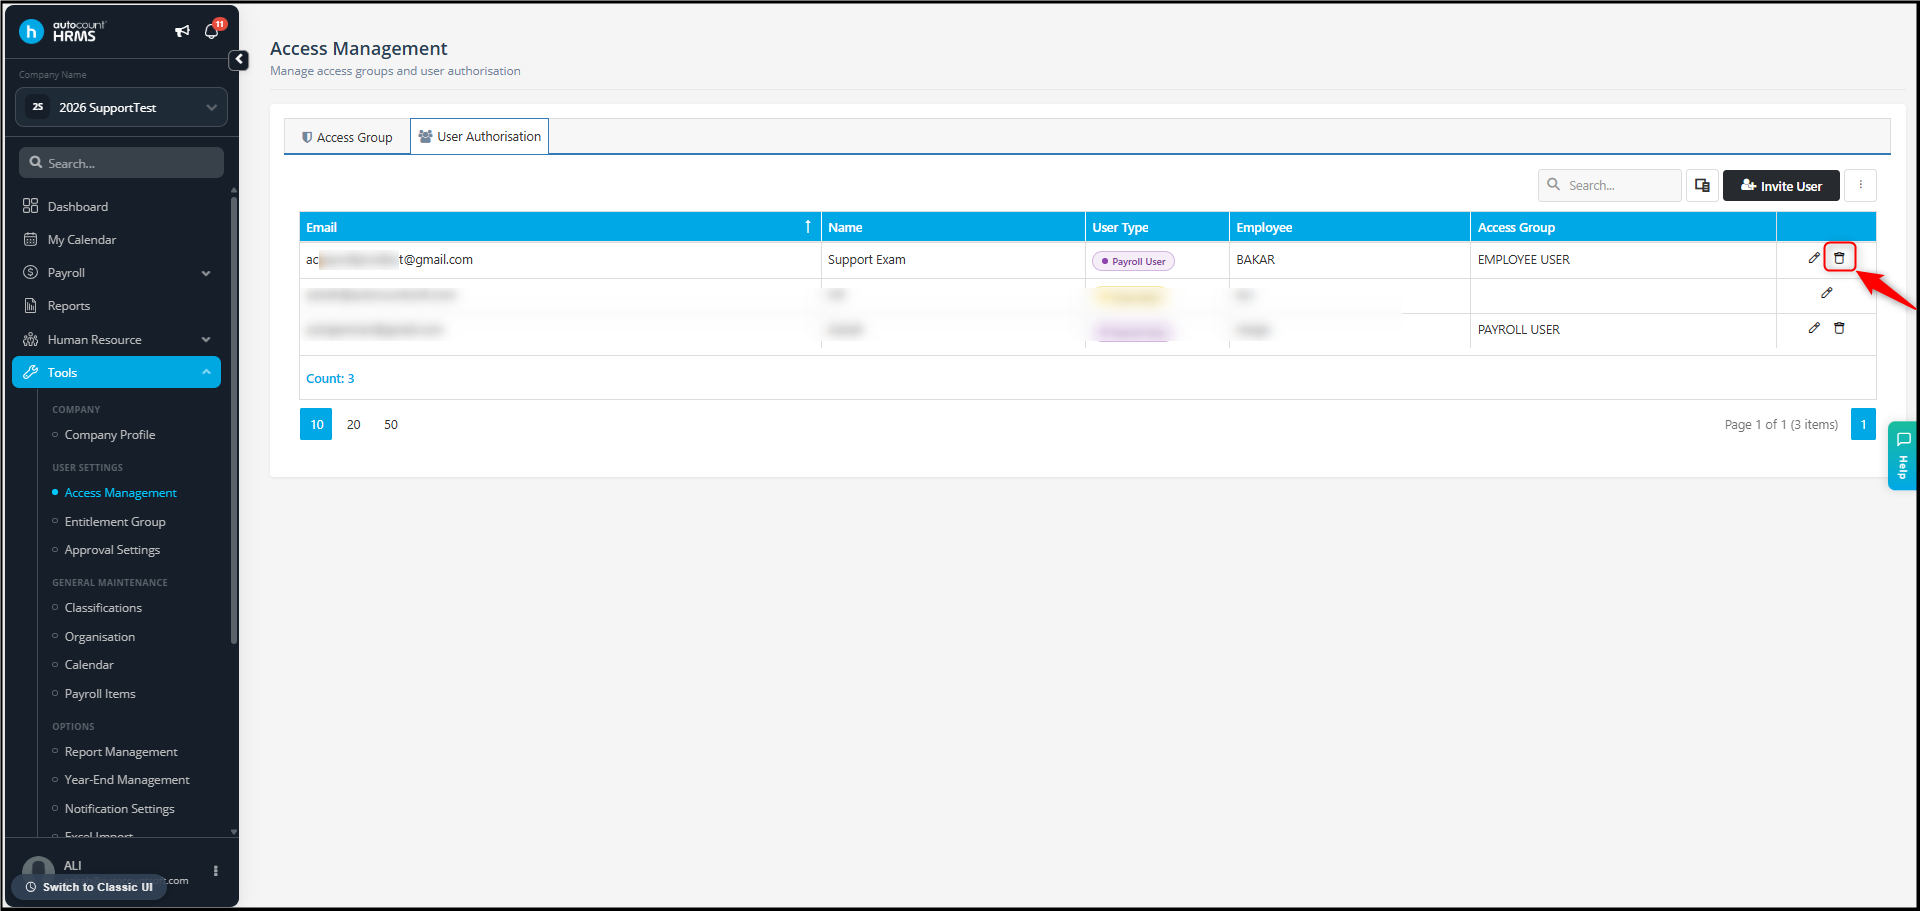Open Organisation maintenance page

(x=100, y=637)
